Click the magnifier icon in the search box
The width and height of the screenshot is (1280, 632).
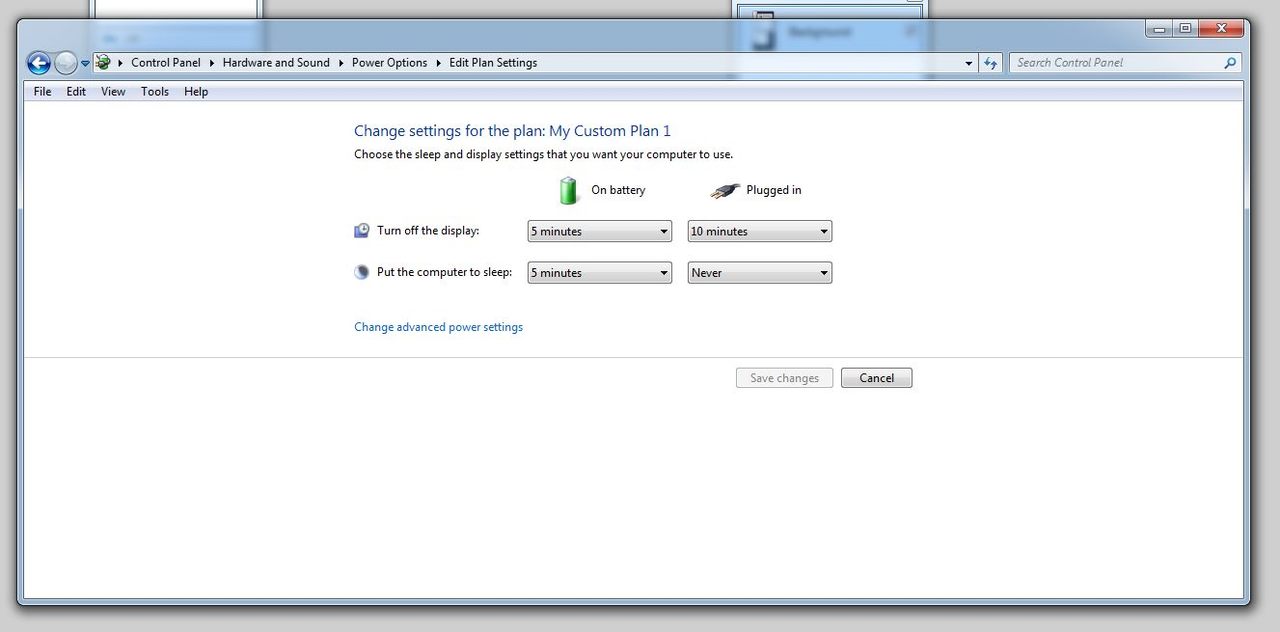[1230, 63]
